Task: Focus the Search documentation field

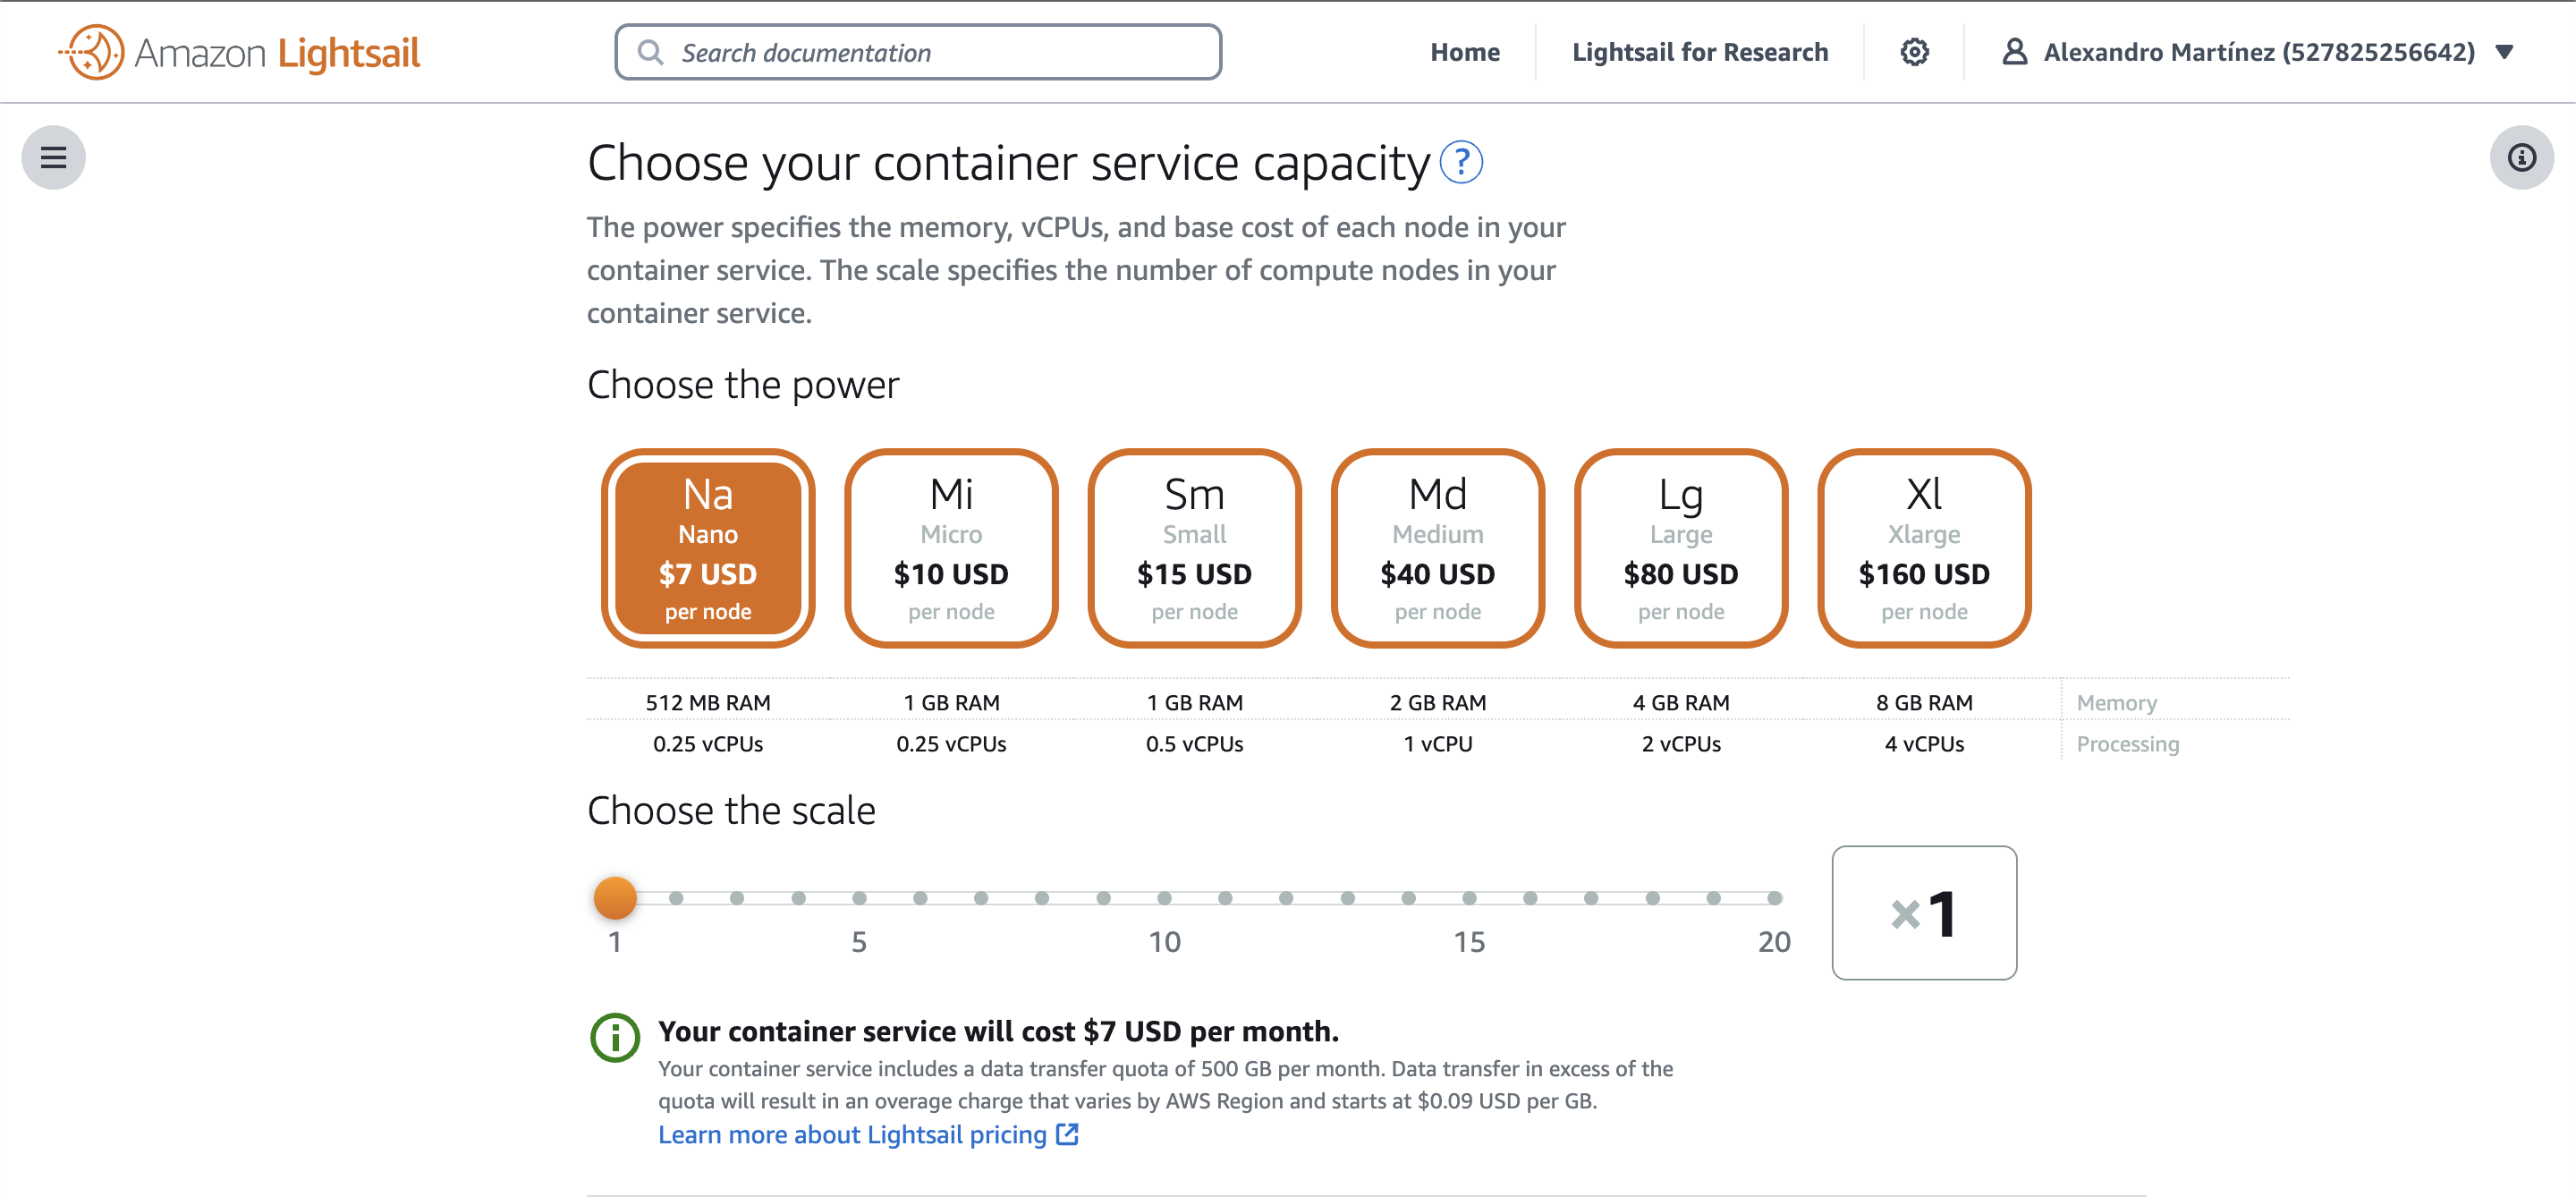Action: [x=930, y=52]
